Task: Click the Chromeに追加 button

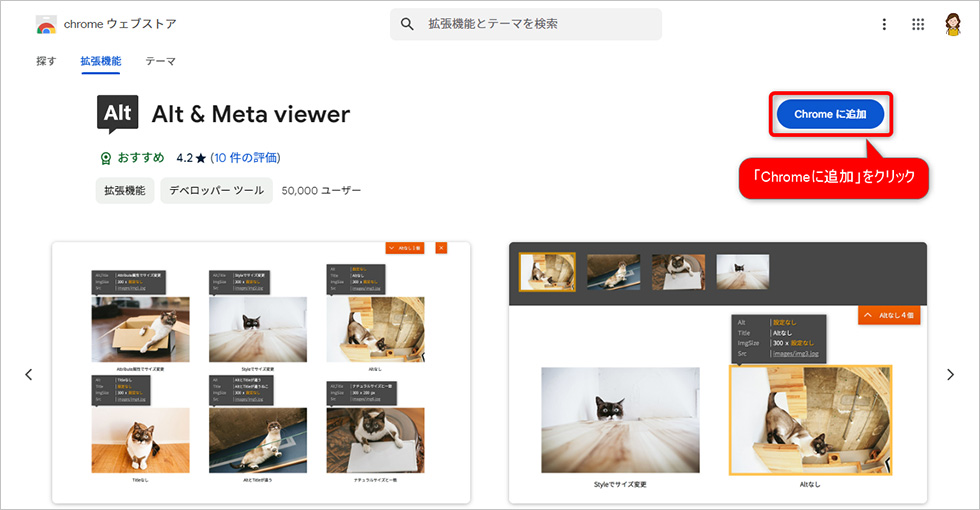Action: click(x=830, y=114)
